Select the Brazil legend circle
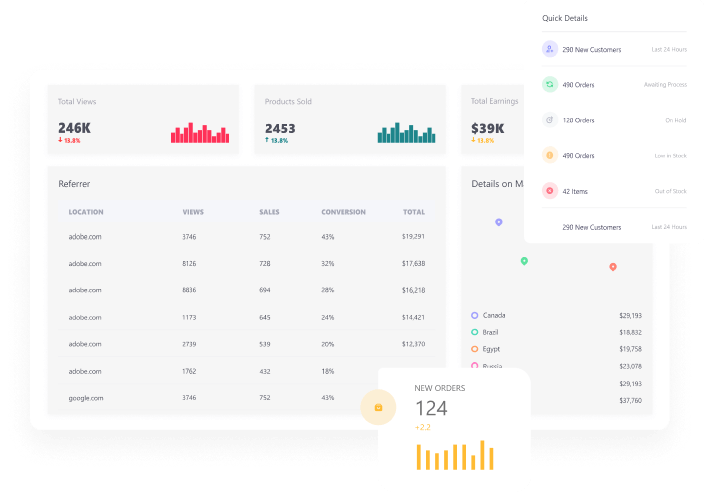Screen dimensions: 704x492 coord(474,332)
